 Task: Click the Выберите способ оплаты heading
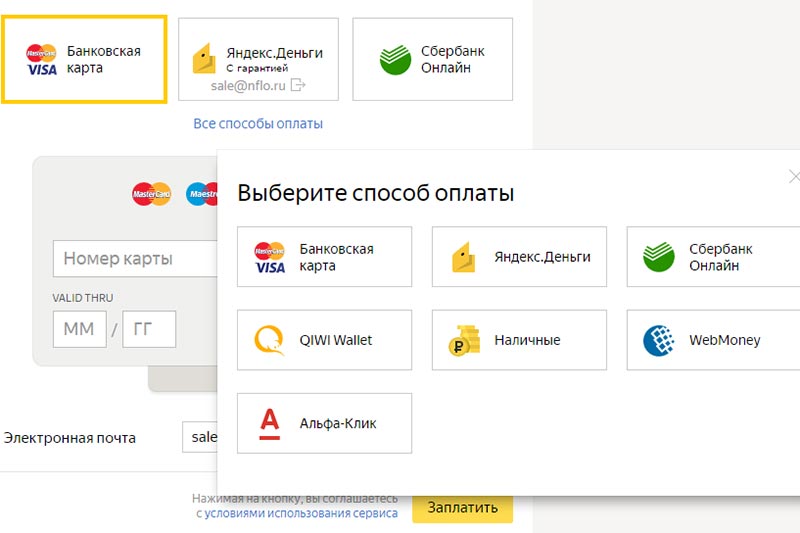coord(376,193)
